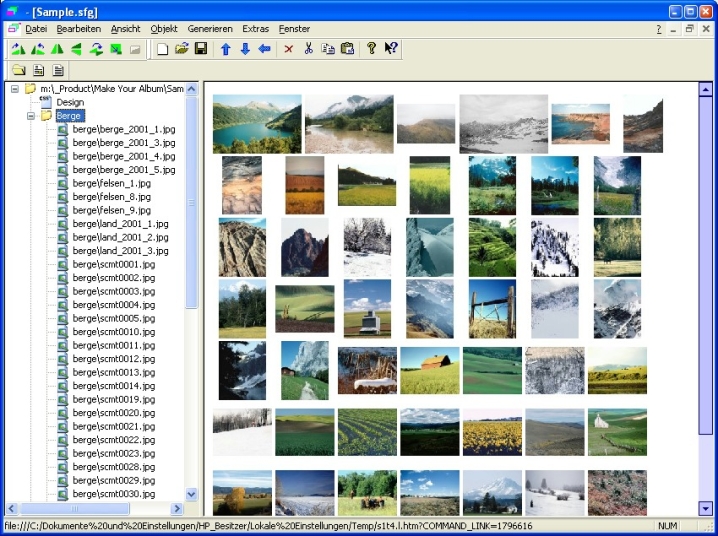Click the blue up arrow icon
Screen dimensions: 718x536
[x=226, y=49]
